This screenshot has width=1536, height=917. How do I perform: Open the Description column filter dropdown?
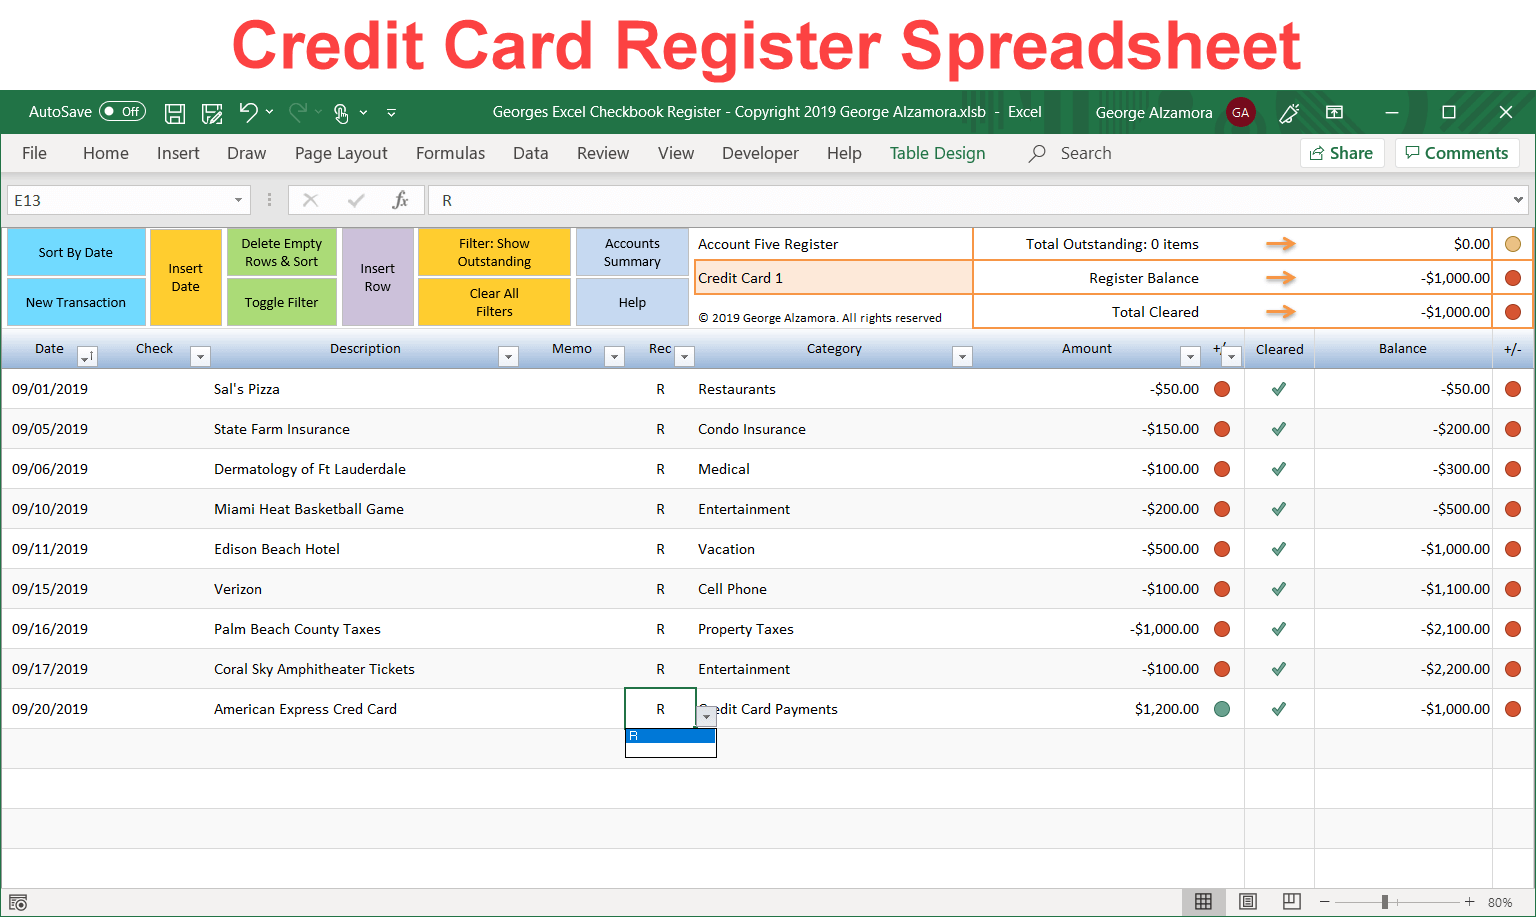508,356
